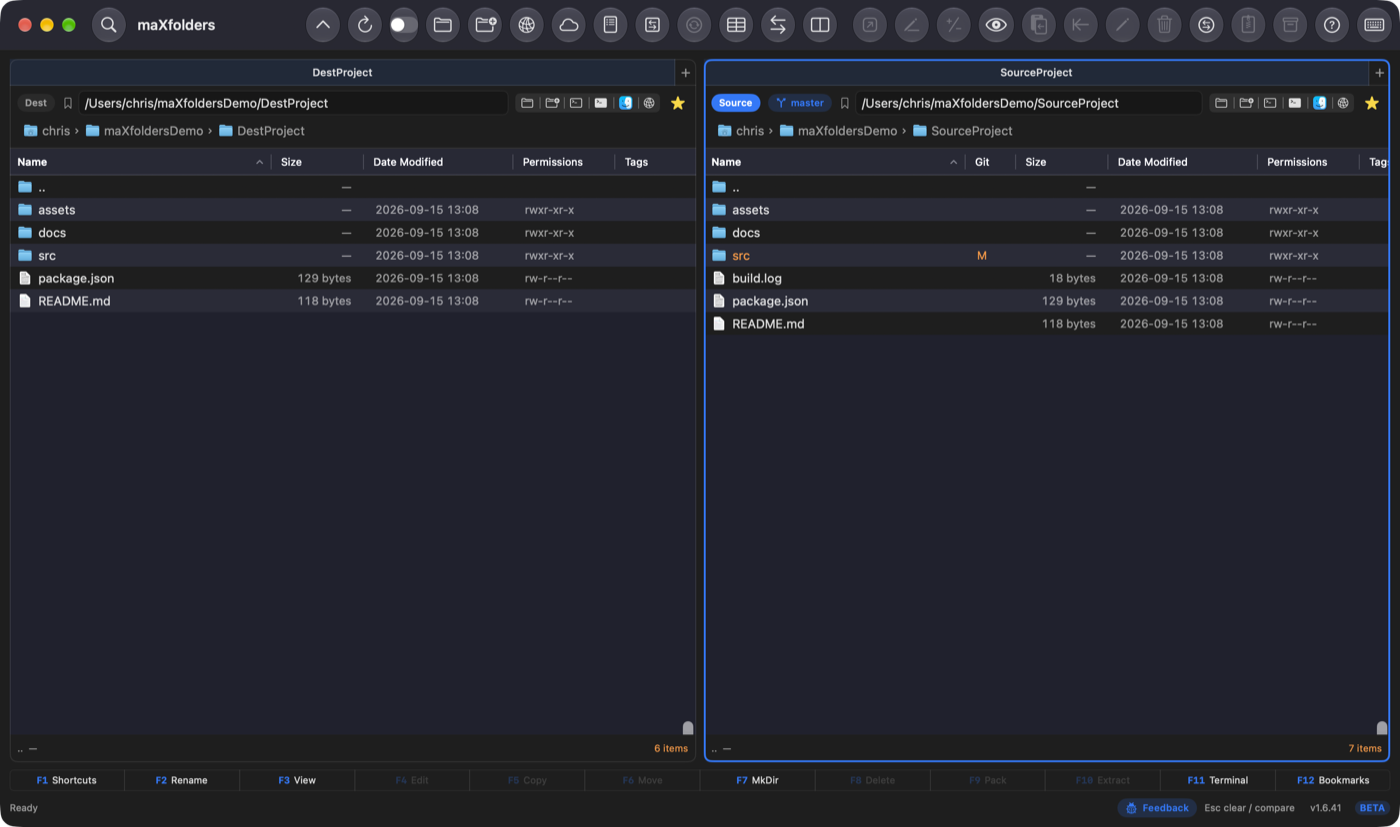Click the new folder icon in right path bar
Viewport: 1400px width, 827px height.
tap(1246, 103)
